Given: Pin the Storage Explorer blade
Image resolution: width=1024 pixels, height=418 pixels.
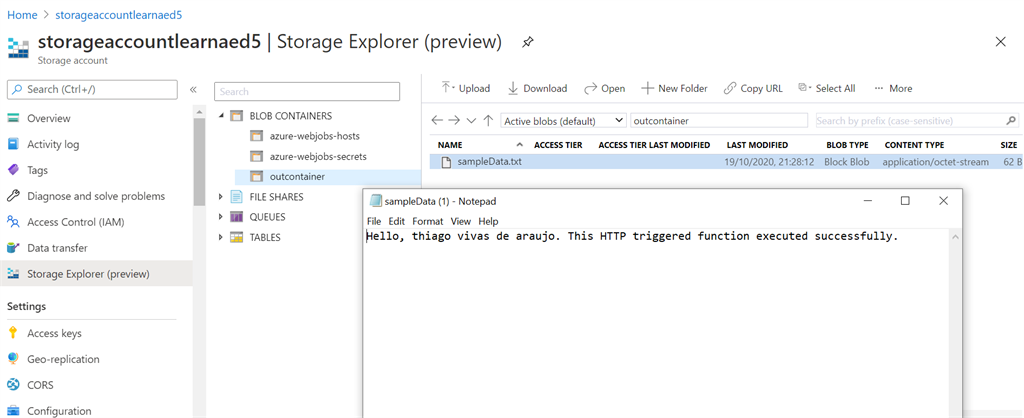Looking at the screenshot, I should 528,42.
